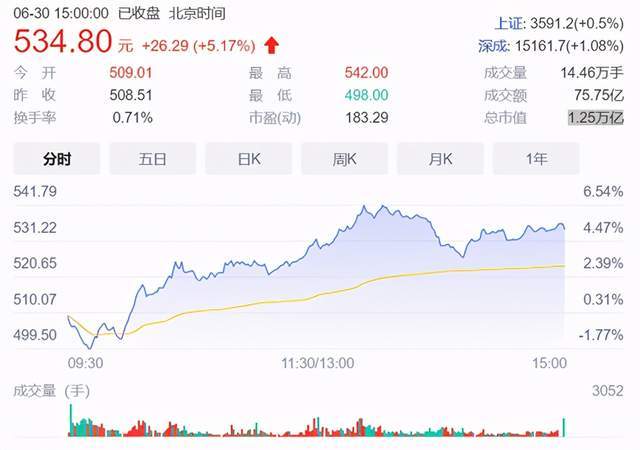
Task: Open the 日K chart tab
Action: (x=249, y=158)
